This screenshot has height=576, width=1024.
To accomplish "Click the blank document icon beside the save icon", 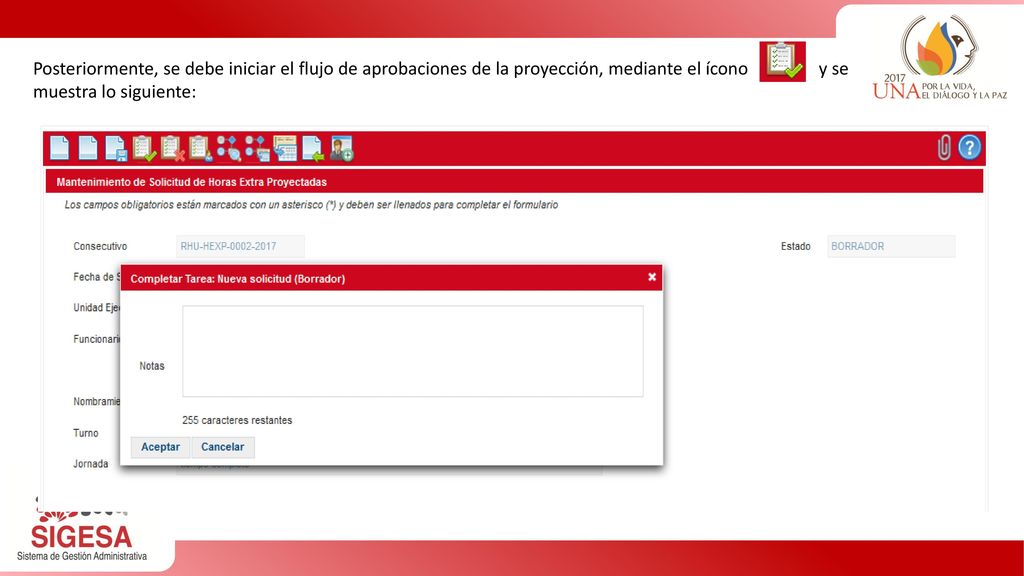I will click(88, 148).
